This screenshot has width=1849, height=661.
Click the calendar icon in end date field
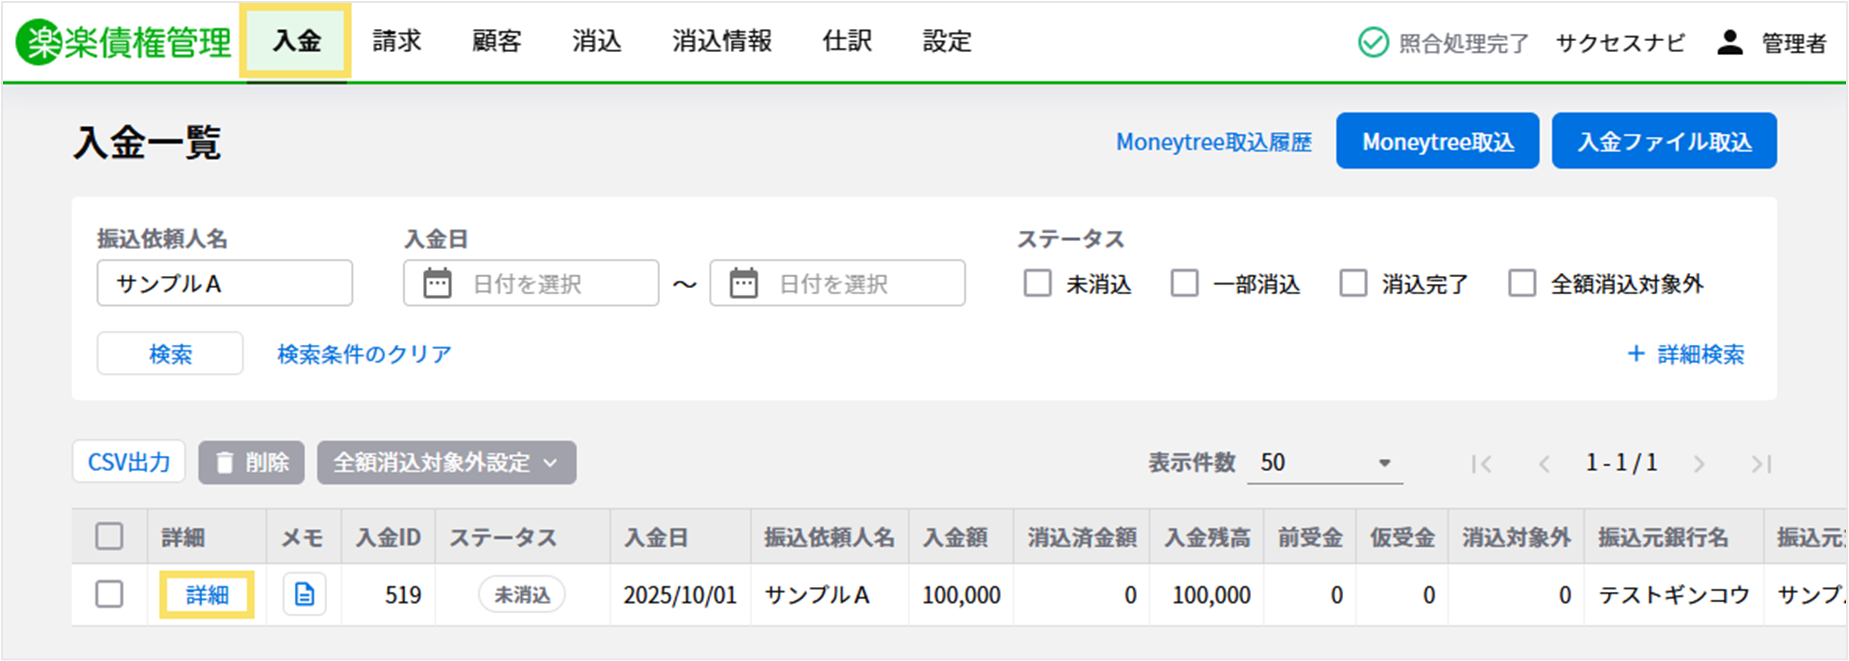click(x=743, y=284)
